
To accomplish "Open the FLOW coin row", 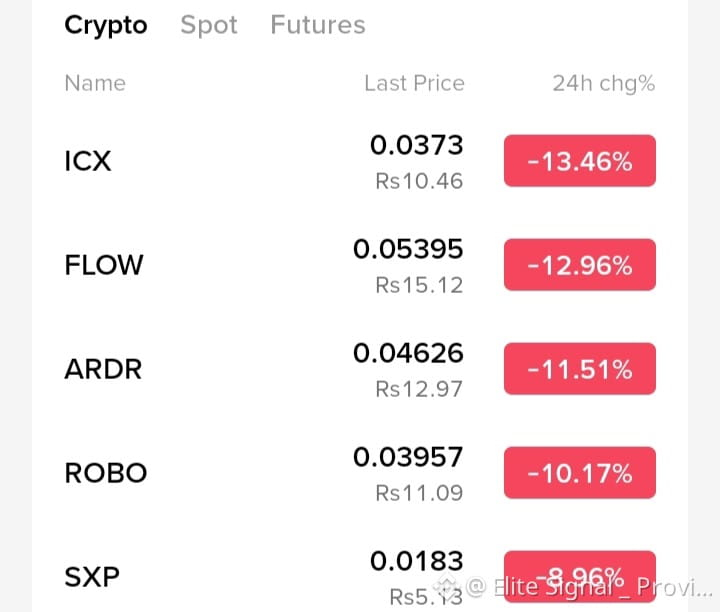I will pyautogui.click(x=360, y=265).
